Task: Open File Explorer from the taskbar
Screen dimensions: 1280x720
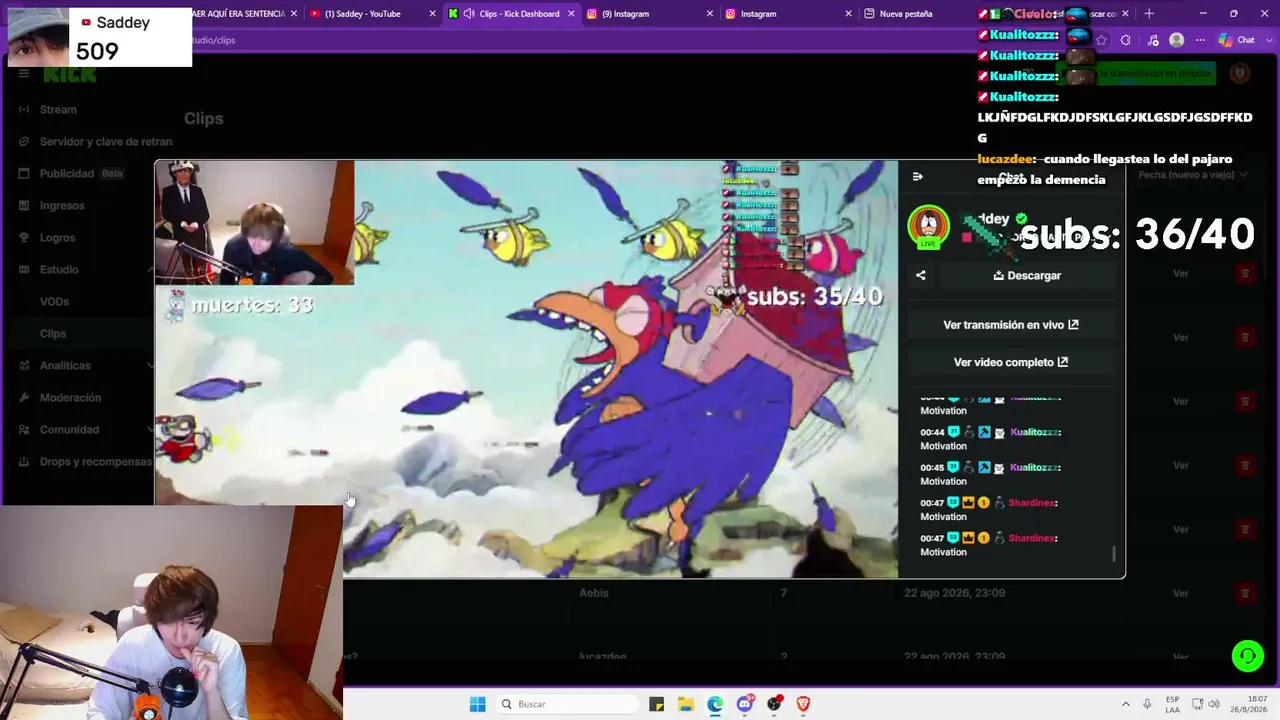Action: click(686, 704)
